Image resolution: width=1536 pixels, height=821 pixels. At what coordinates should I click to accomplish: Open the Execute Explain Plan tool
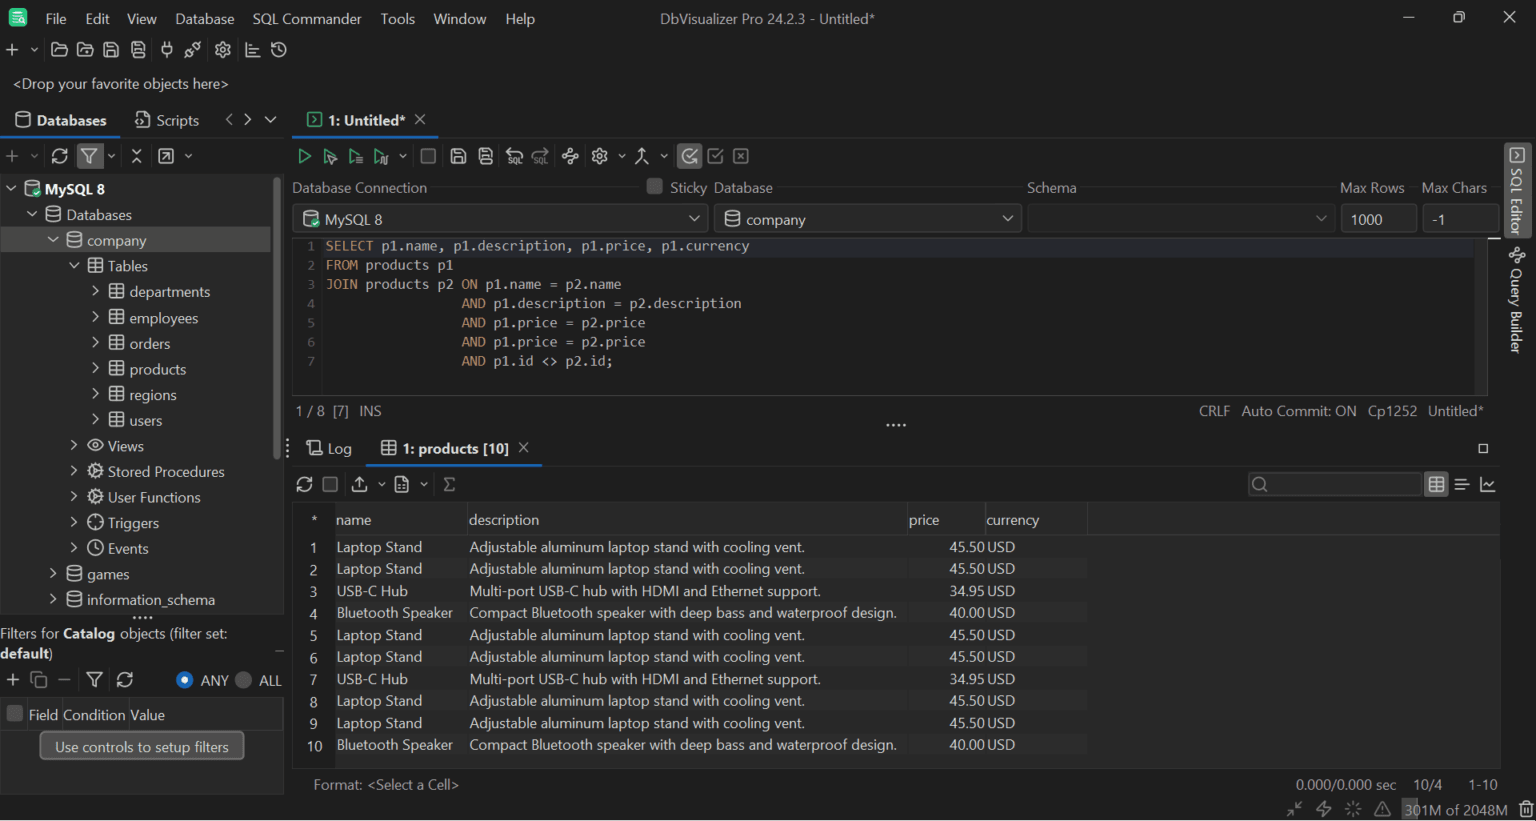381,156
